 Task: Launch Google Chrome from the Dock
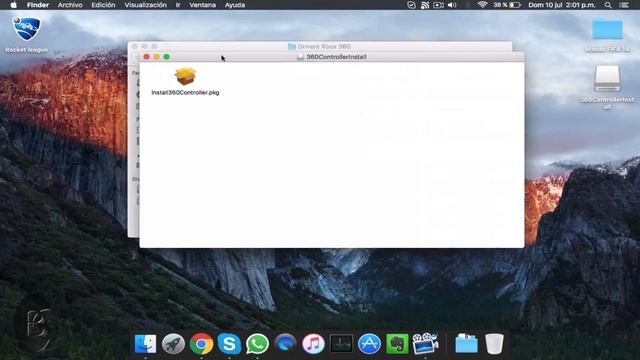pyautogui.click(x=201, y=344)
